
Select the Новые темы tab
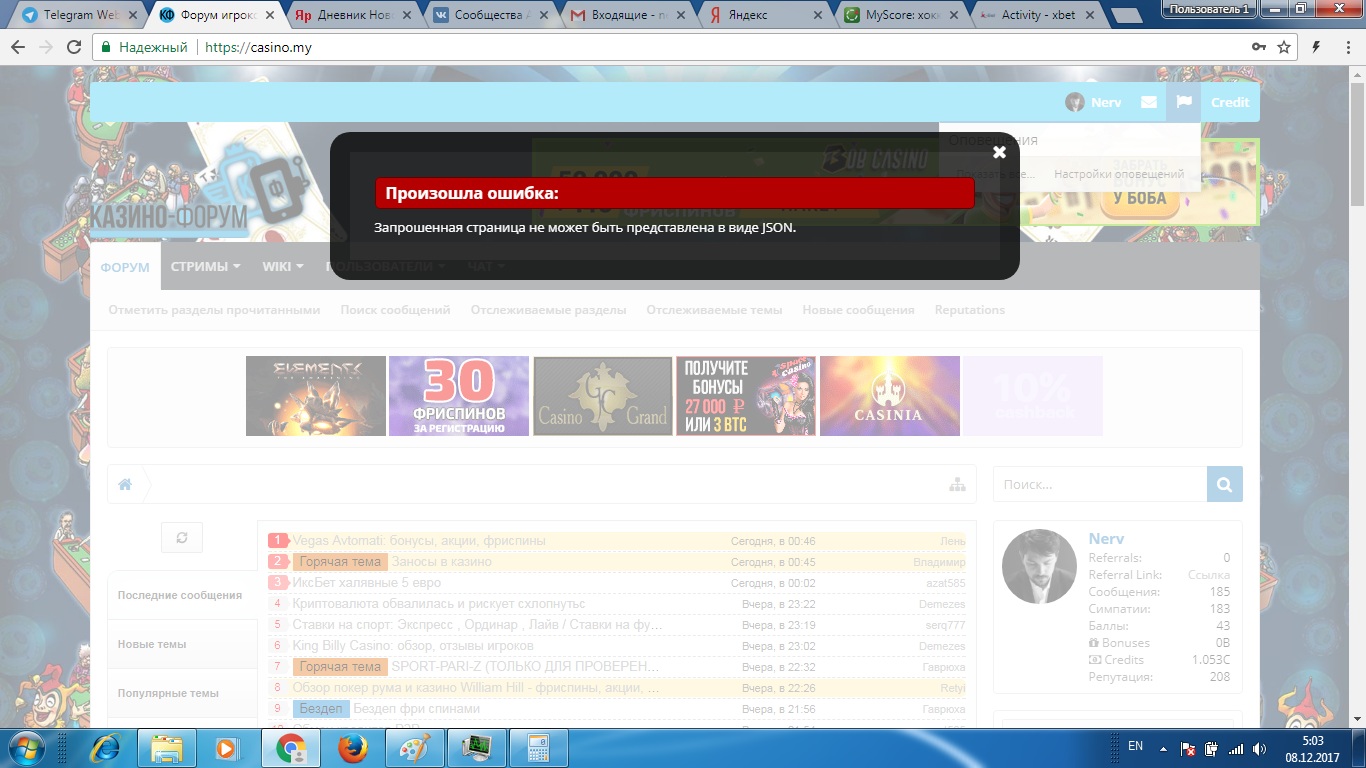(x=182, y=644)
